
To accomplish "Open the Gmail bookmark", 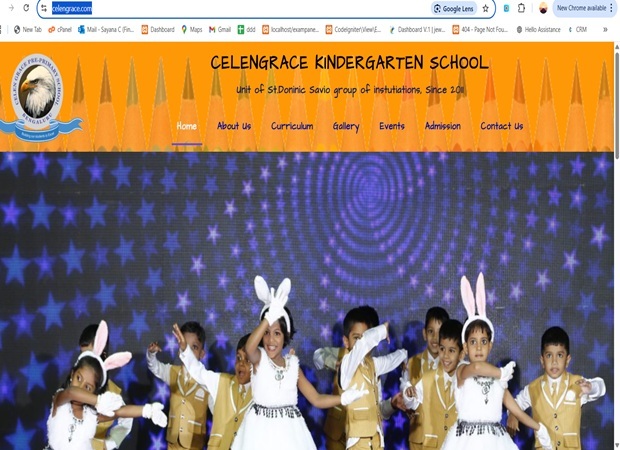I will (219, 30).
